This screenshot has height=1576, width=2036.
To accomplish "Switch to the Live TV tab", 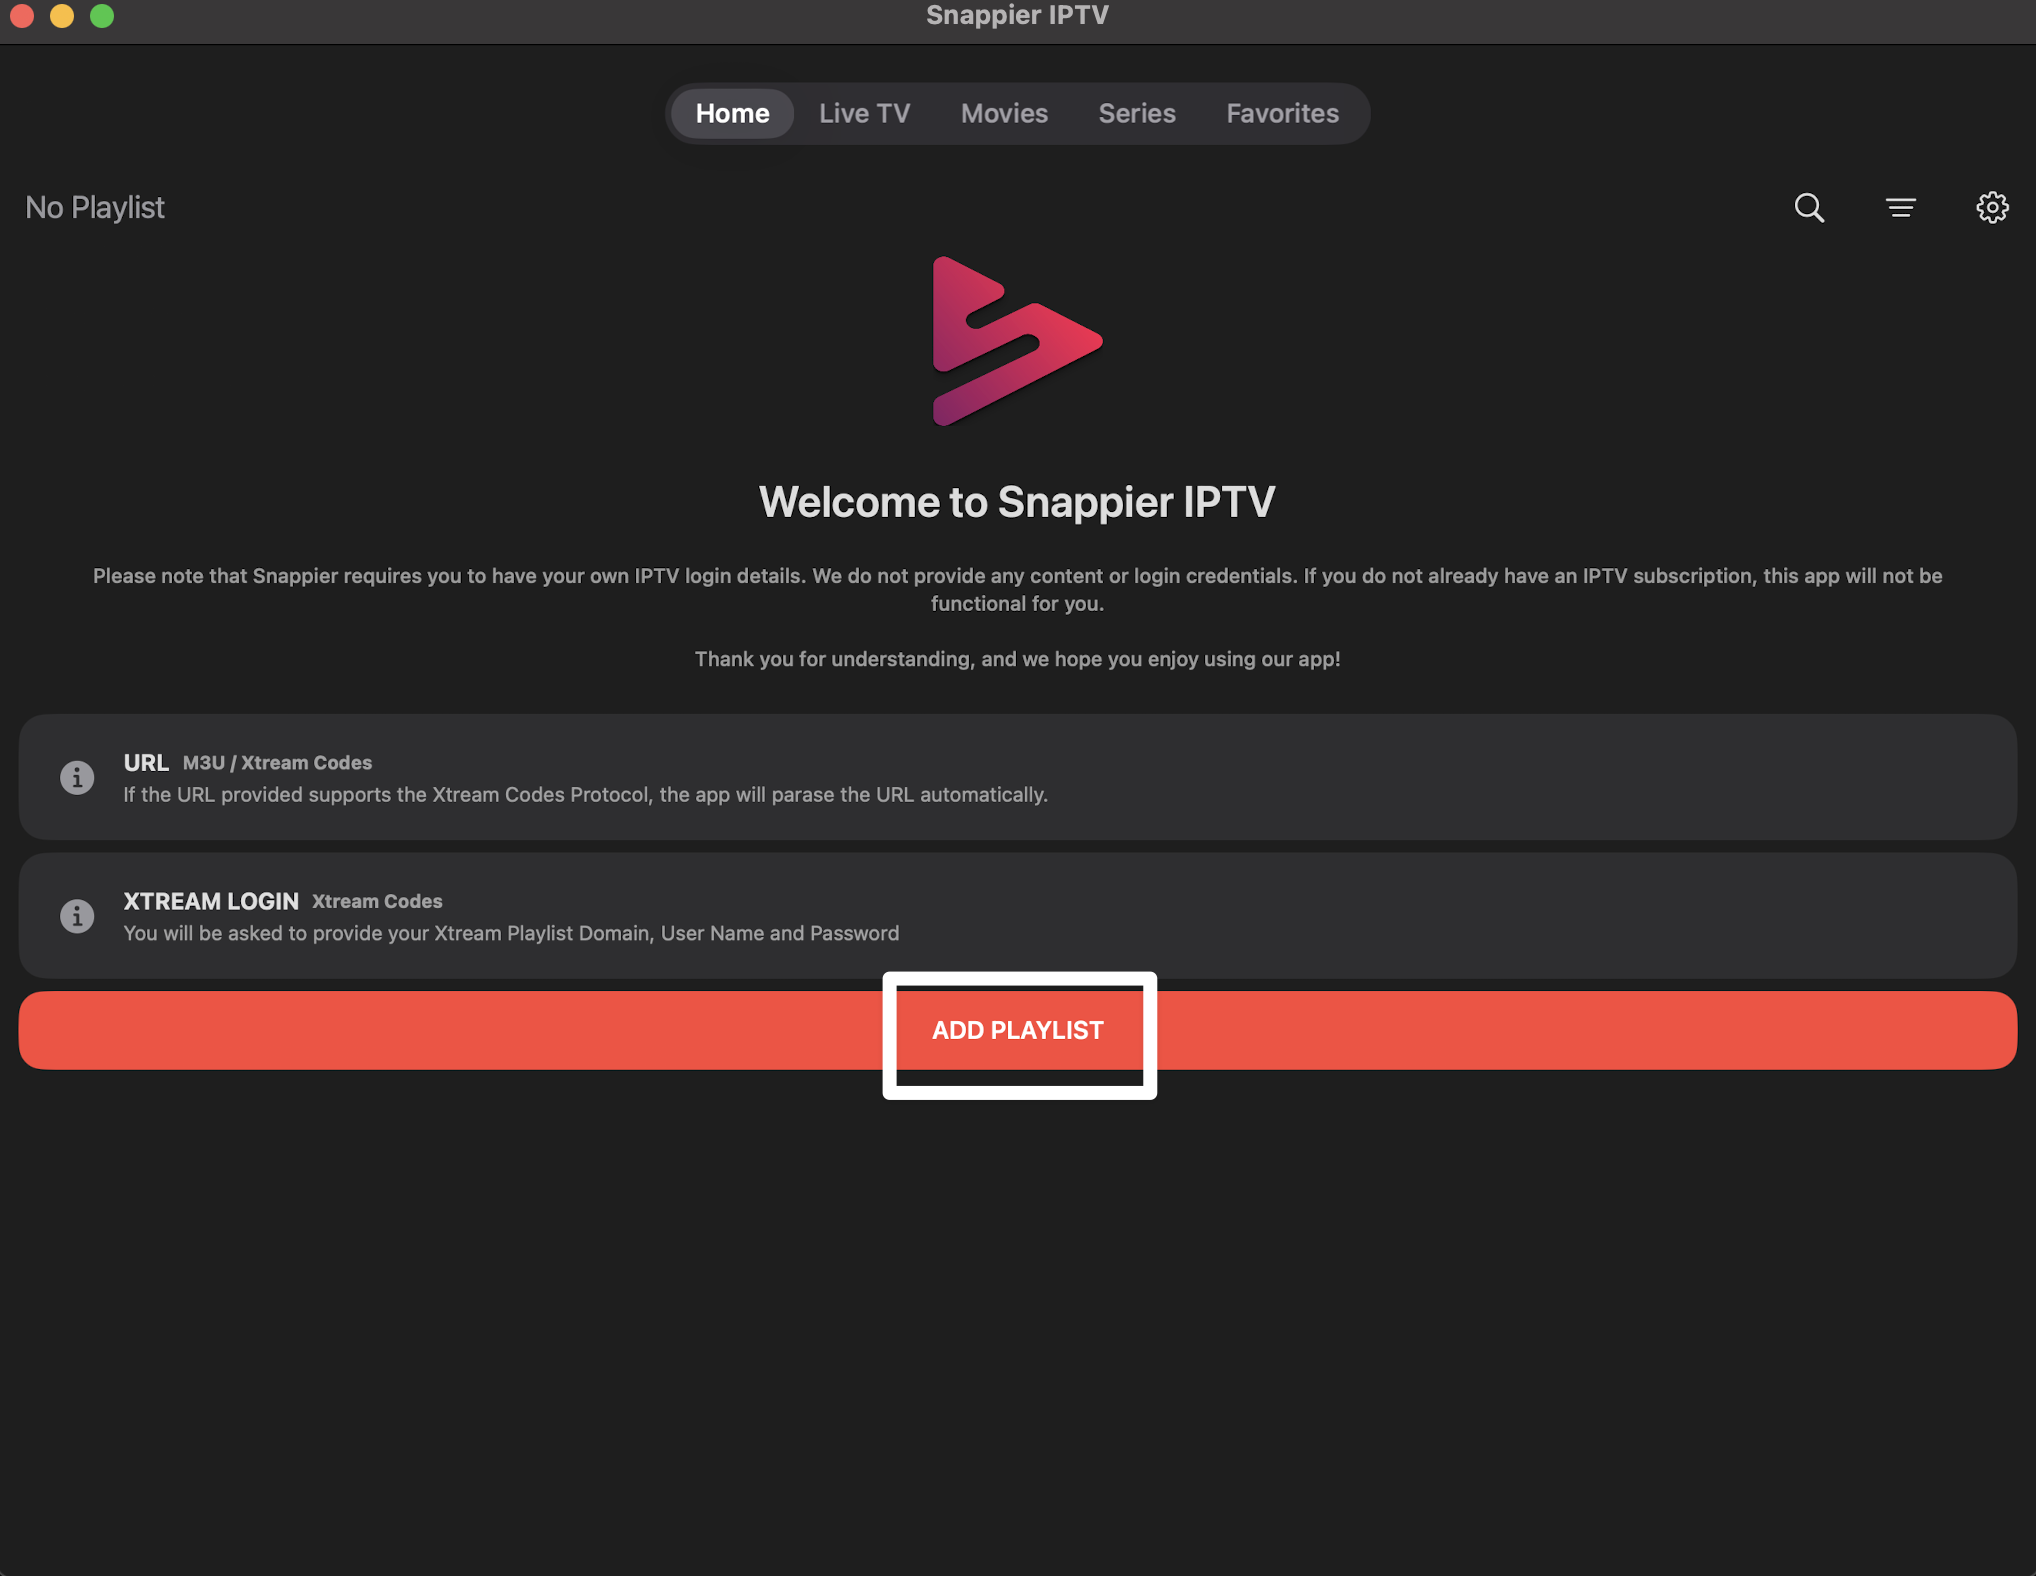I will [864, 114].
